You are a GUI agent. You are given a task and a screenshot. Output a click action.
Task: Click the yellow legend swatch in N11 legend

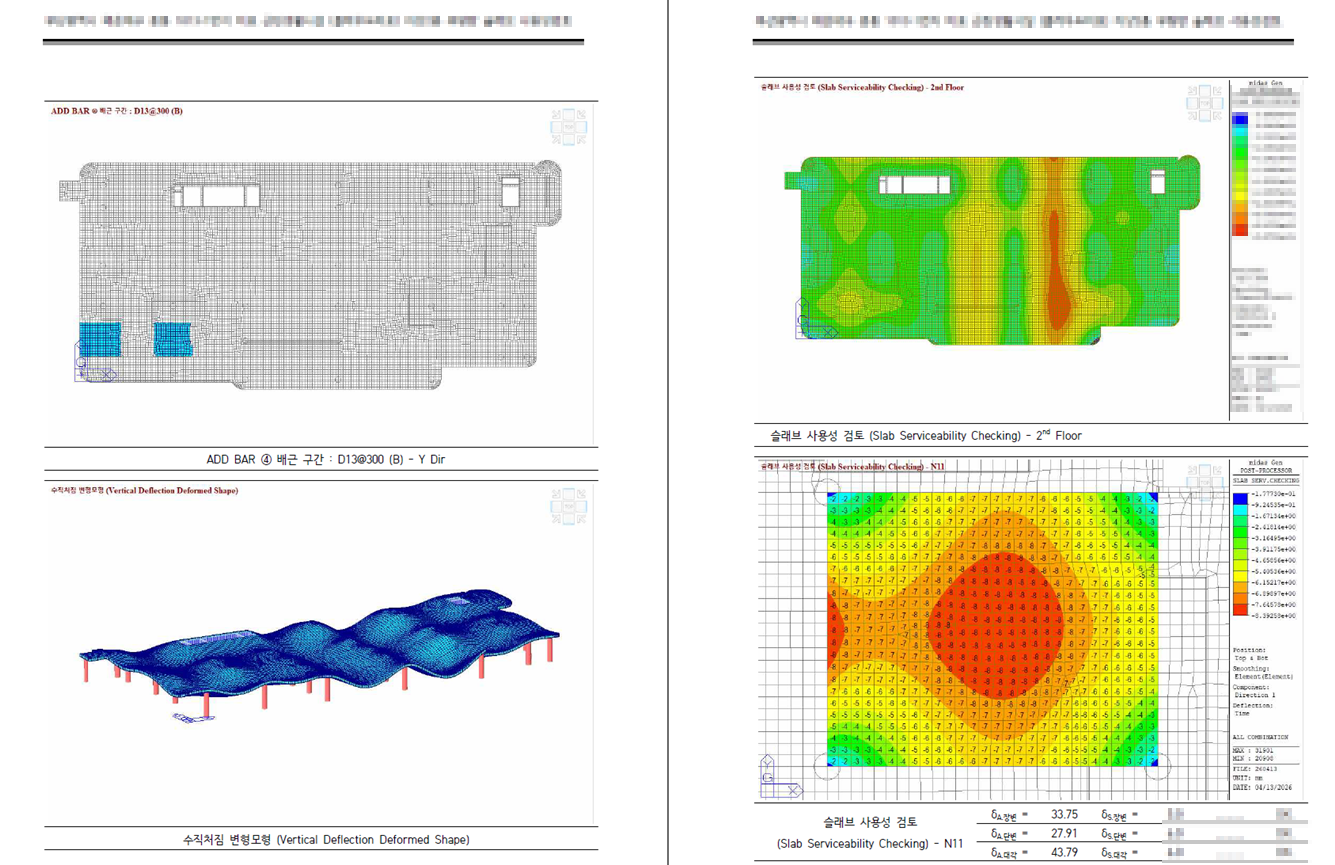click(x=1240, y=578)
